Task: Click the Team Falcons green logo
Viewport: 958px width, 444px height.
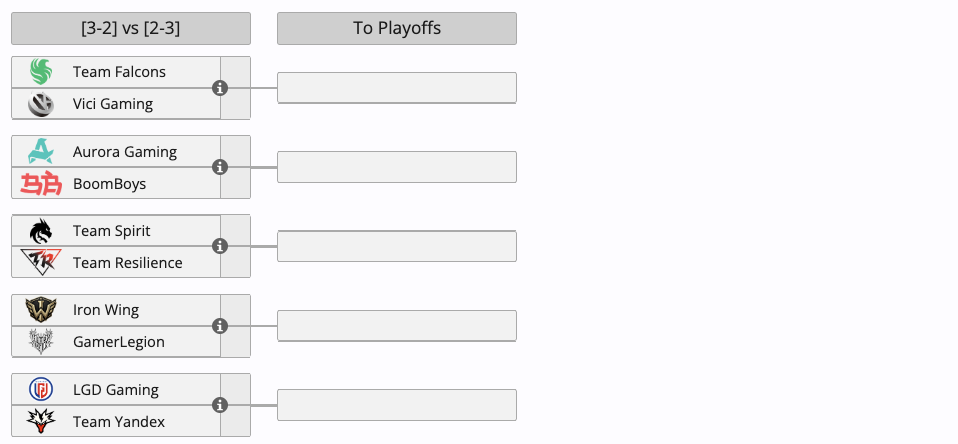Action: (41, 71)
